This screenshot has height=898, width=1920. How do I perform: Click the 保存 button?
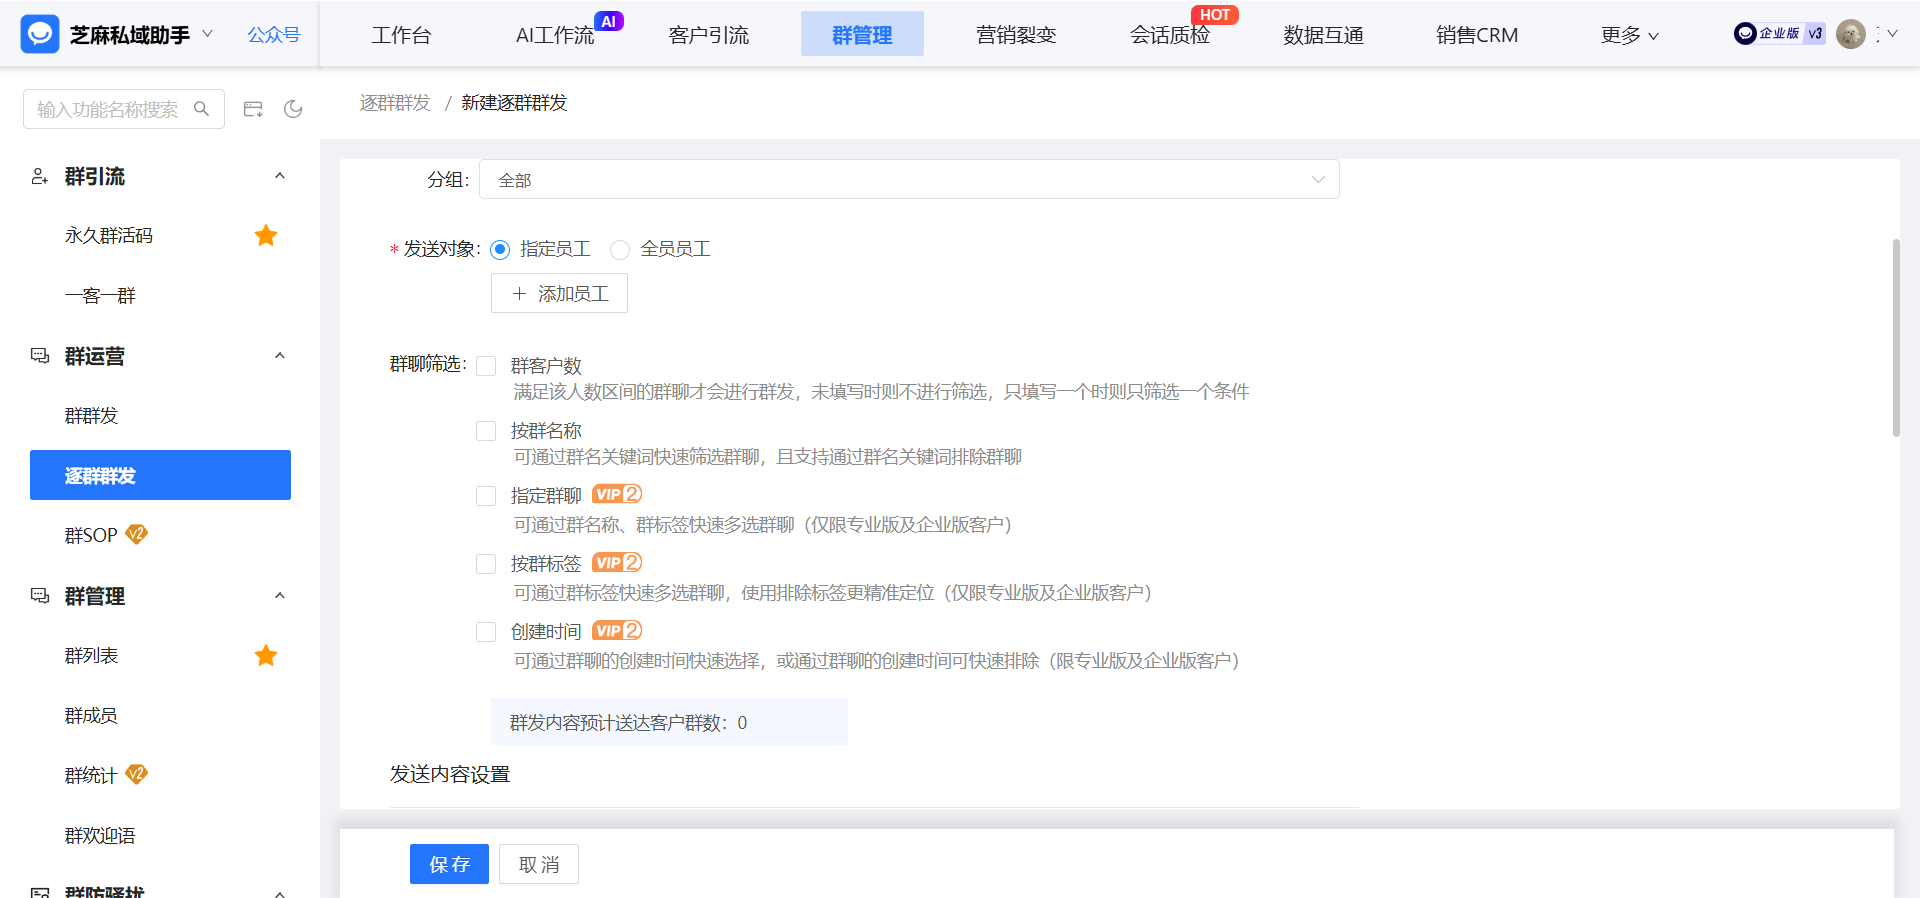tap(449, 864)
